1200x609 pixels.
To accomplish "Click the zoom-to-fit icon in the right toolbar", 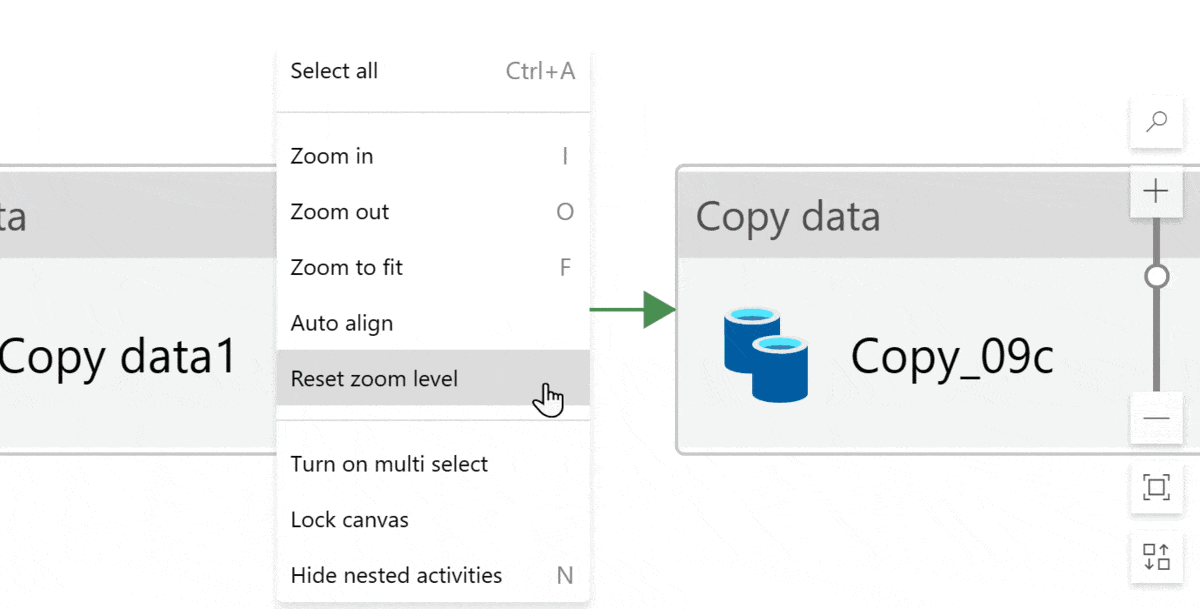I will tap(1156, 487).
